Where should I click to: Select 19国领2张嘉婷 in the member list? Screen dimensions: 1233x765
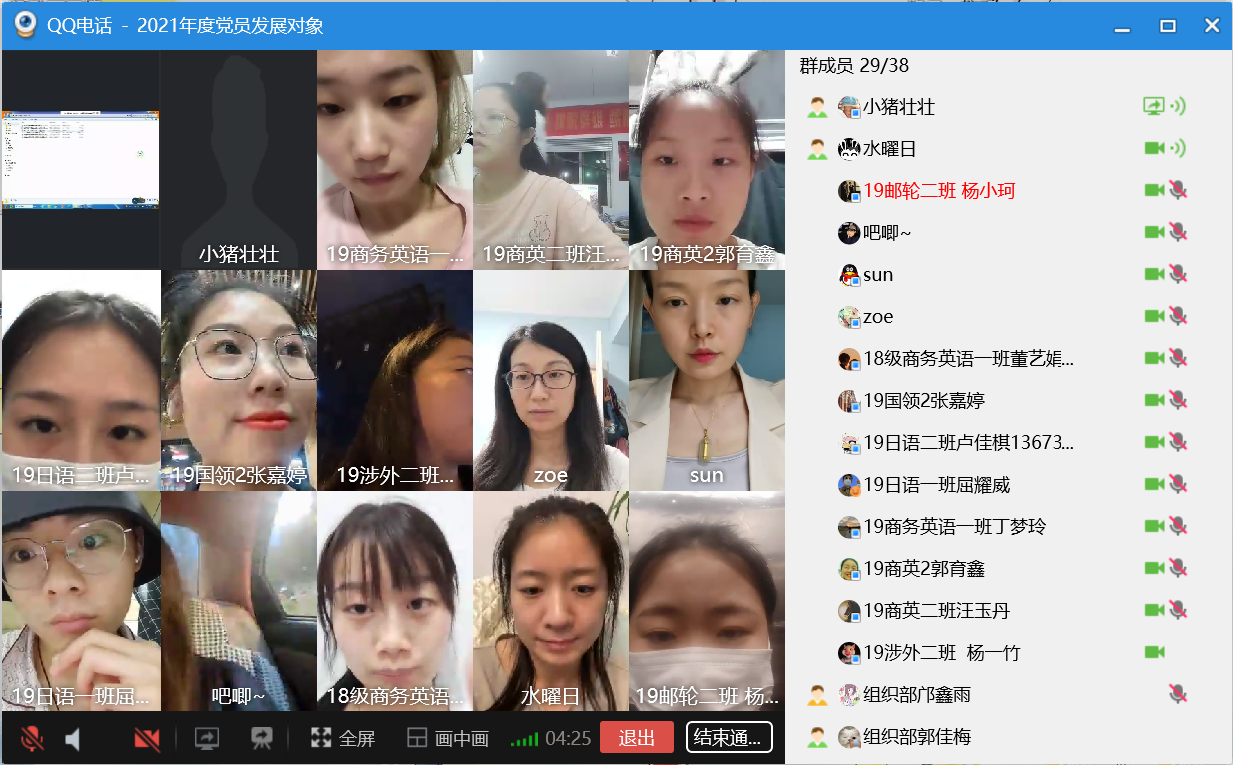[x=923, y=401]
